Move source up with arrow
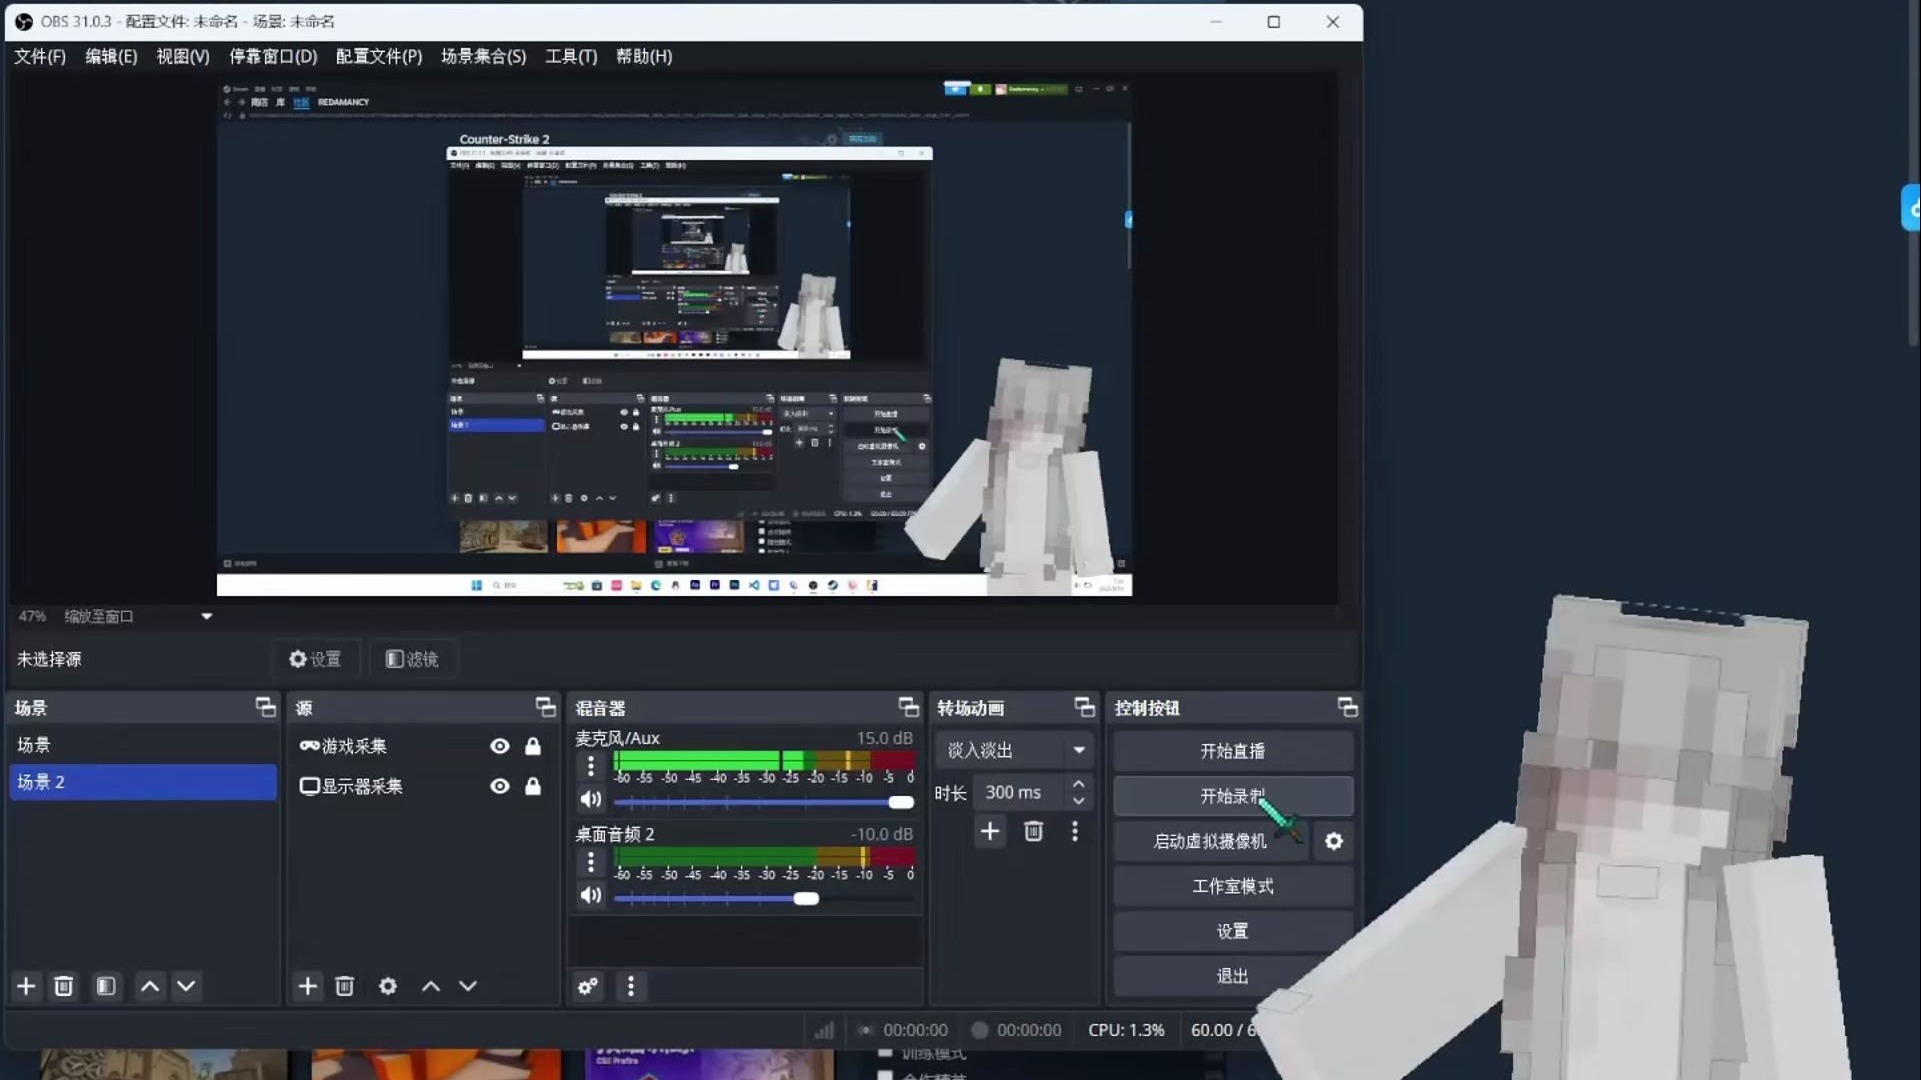This screenshot has height=1080, width=1921. pyautogui.click(x=431, y=986)
